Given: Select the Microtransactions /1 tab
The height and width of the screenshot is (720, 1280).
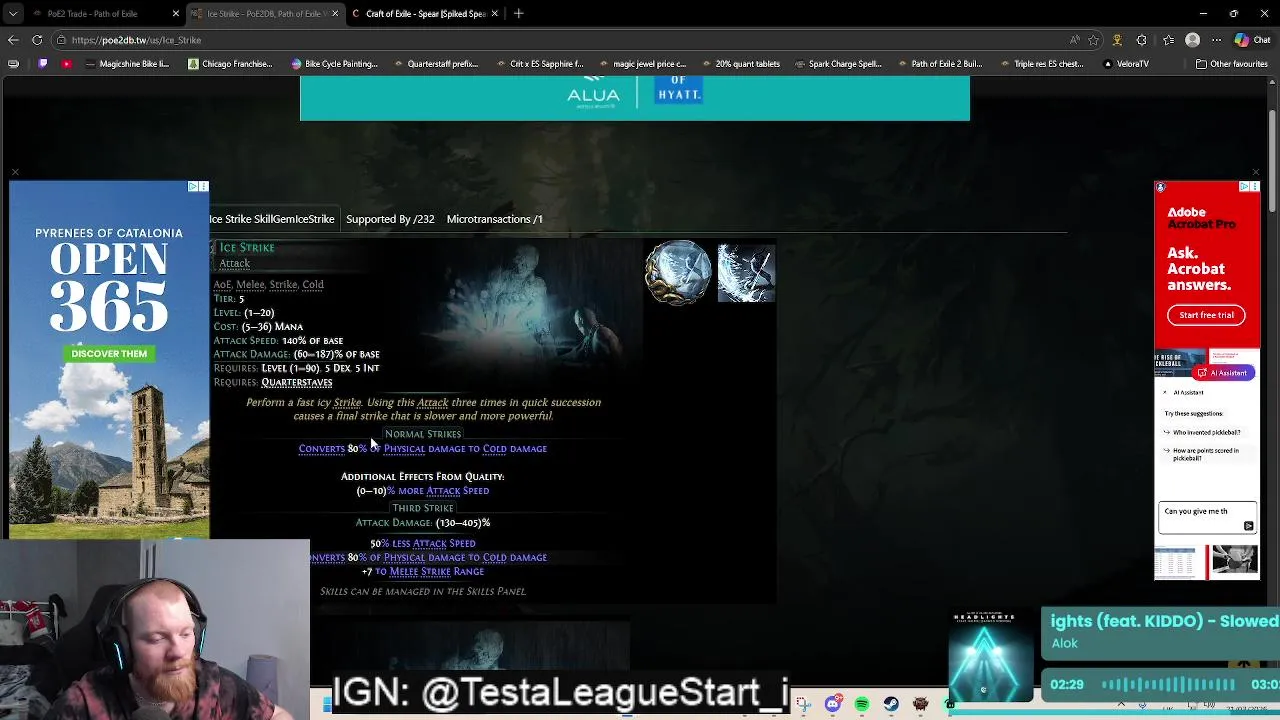Looking at the screenshot, I should (x=495, y=219).
